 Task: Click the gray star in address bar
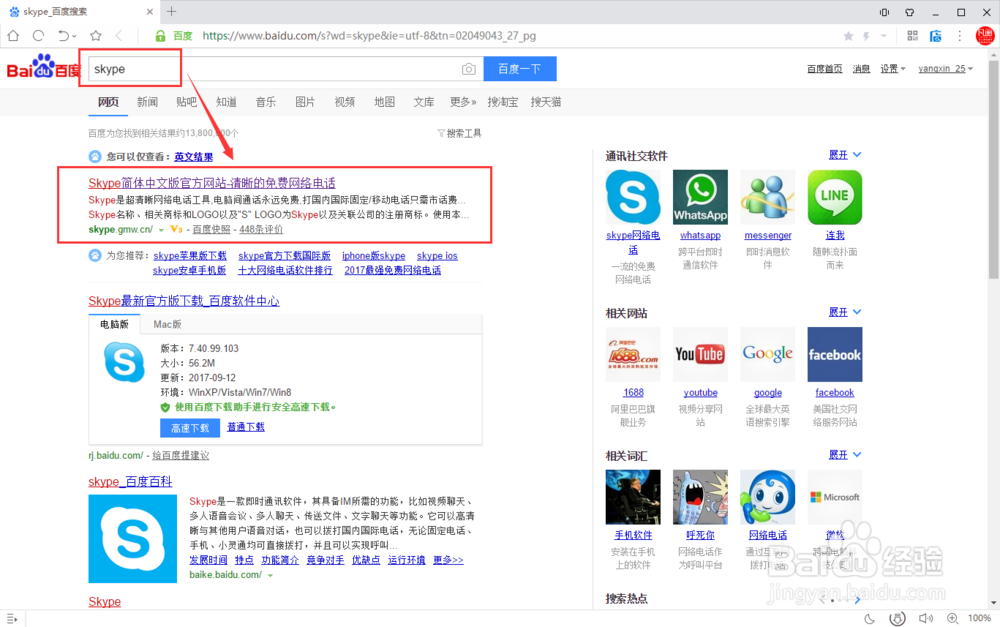(x=848, y=36)
